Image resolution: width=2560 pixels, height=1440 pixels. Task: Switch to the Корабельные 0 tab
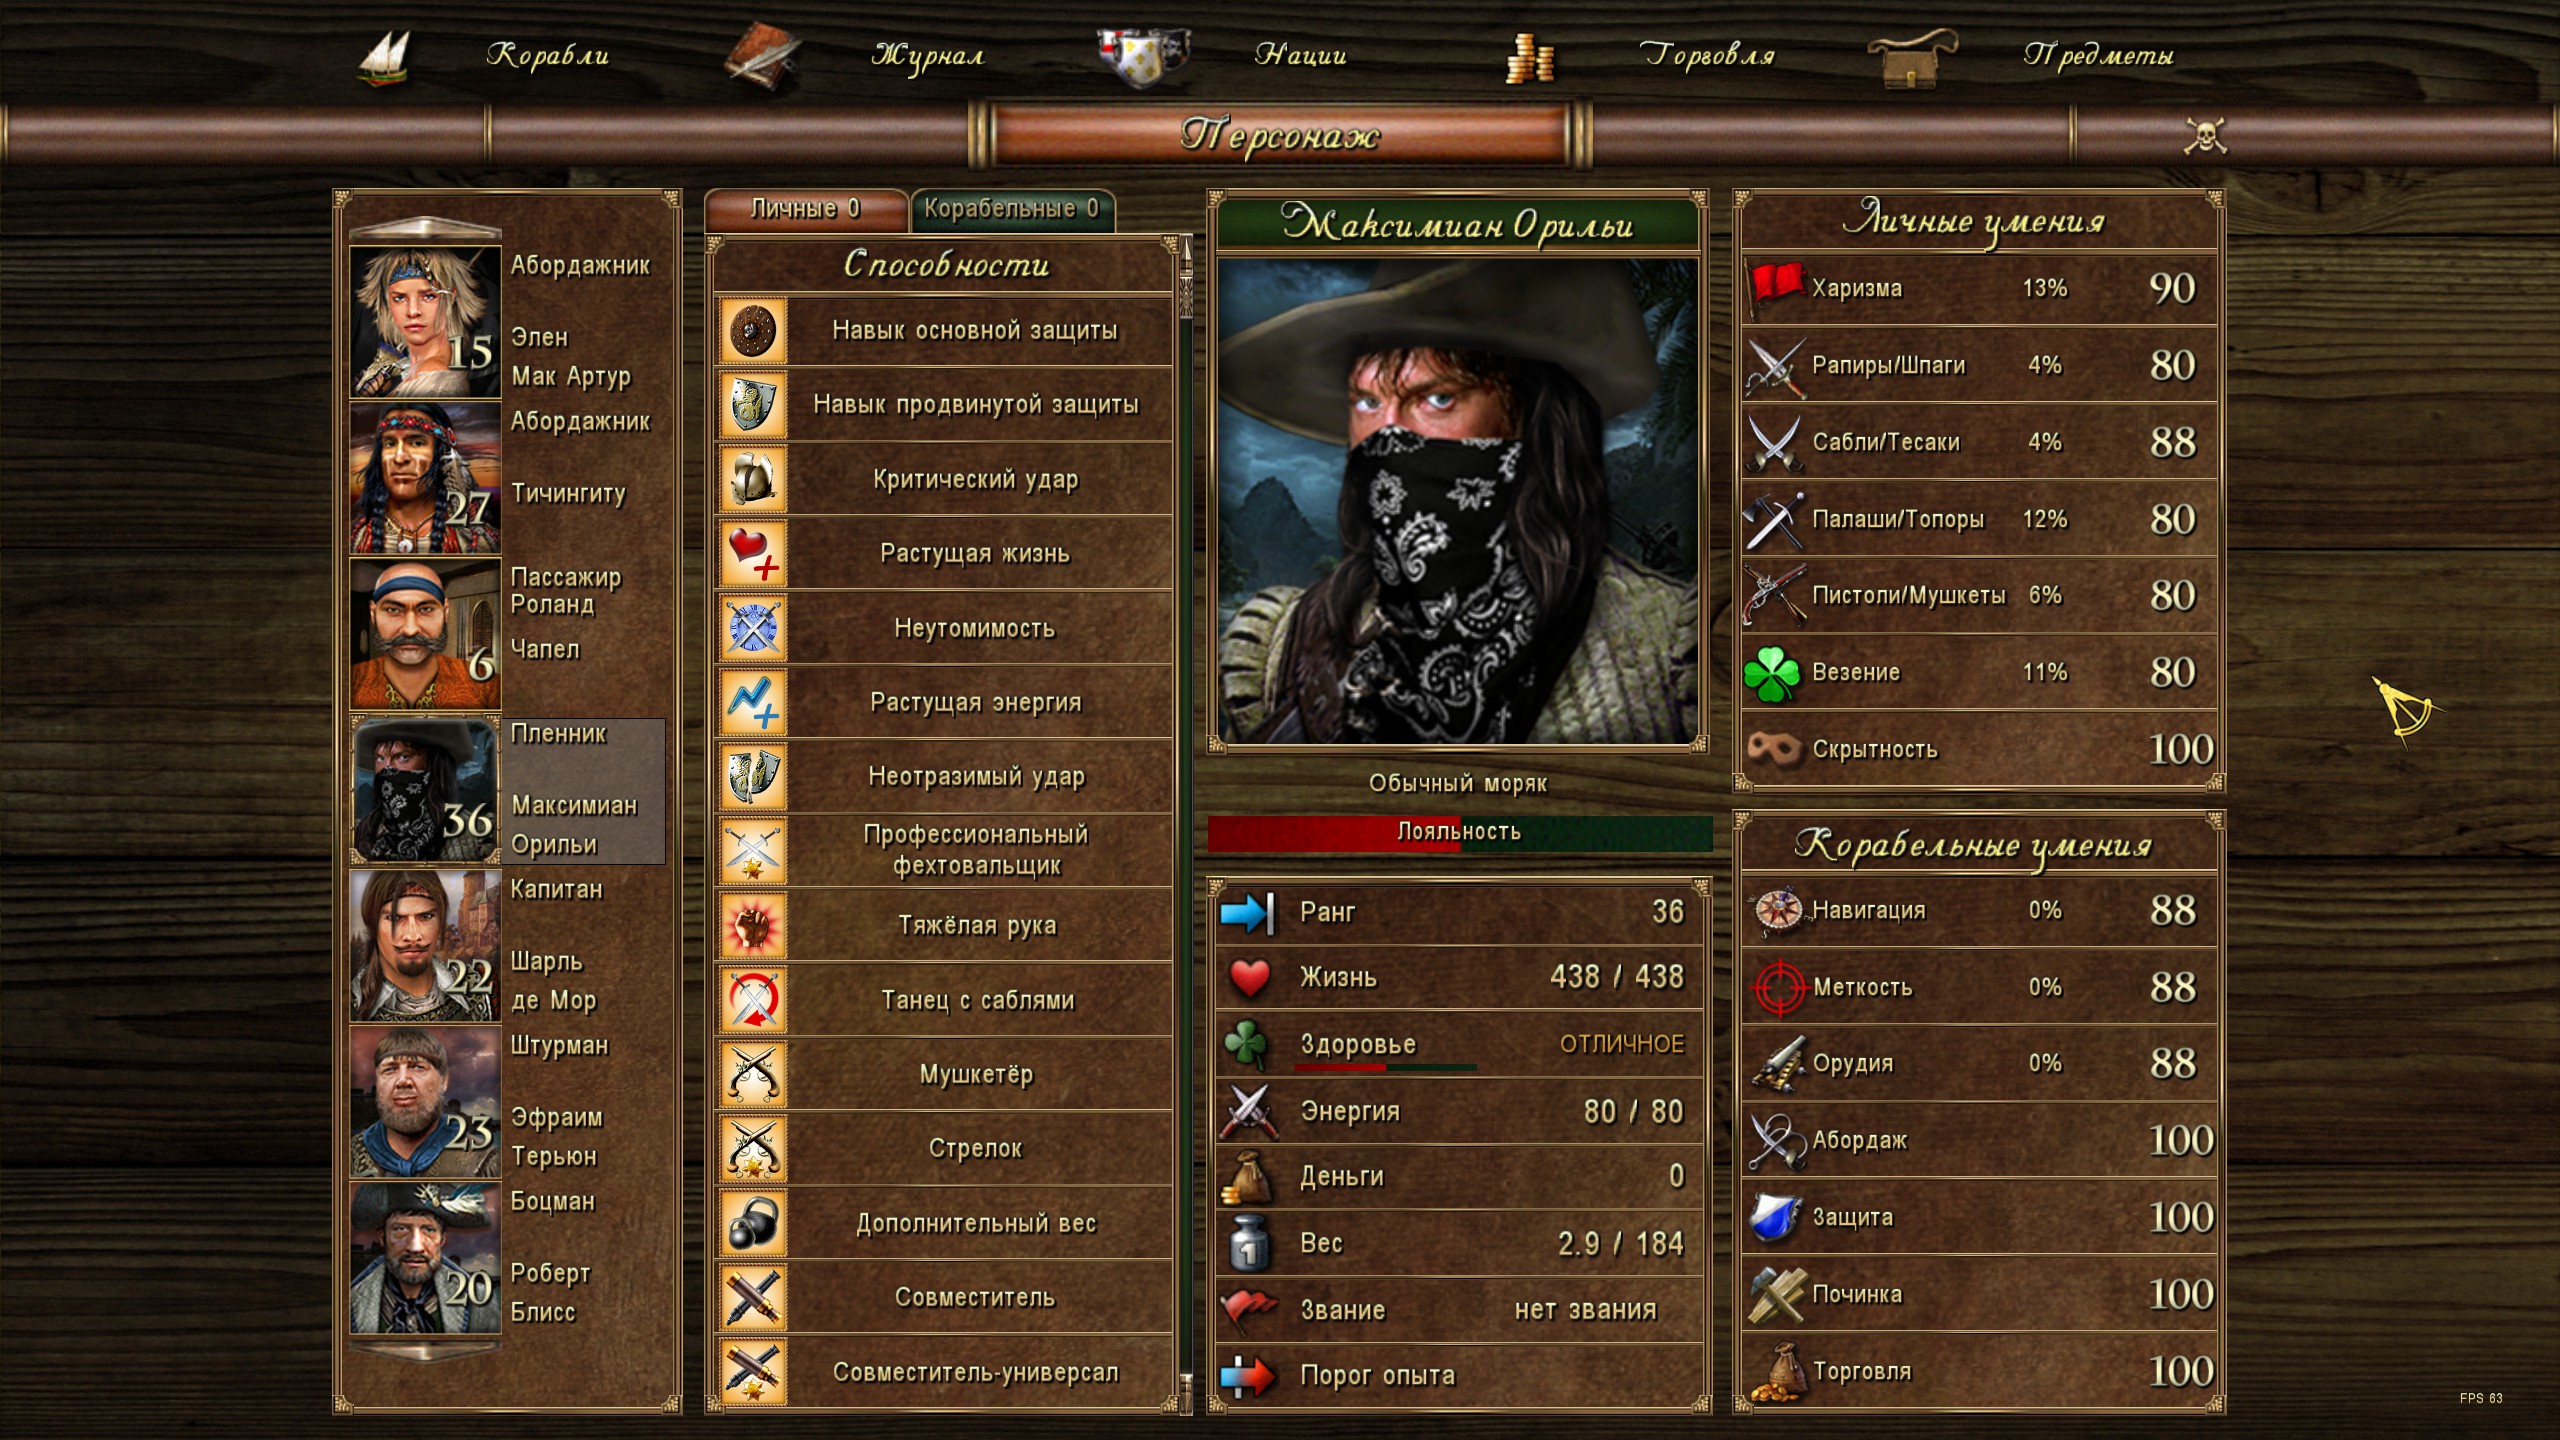pos(1011,209)
